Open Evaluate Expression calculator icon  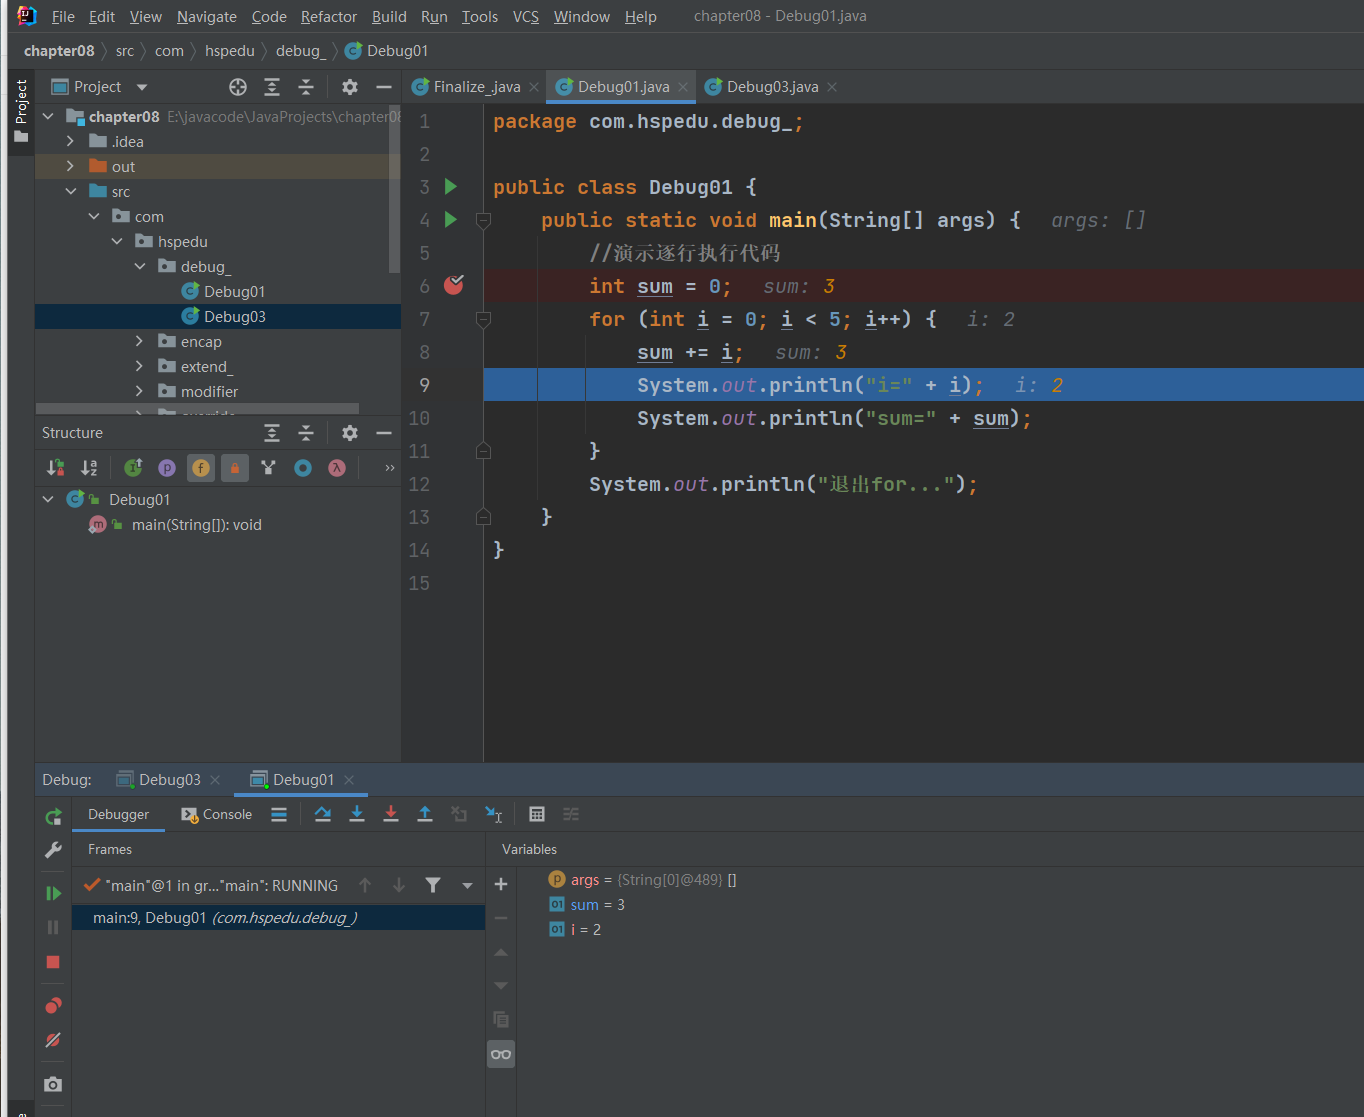pos(537,814)
